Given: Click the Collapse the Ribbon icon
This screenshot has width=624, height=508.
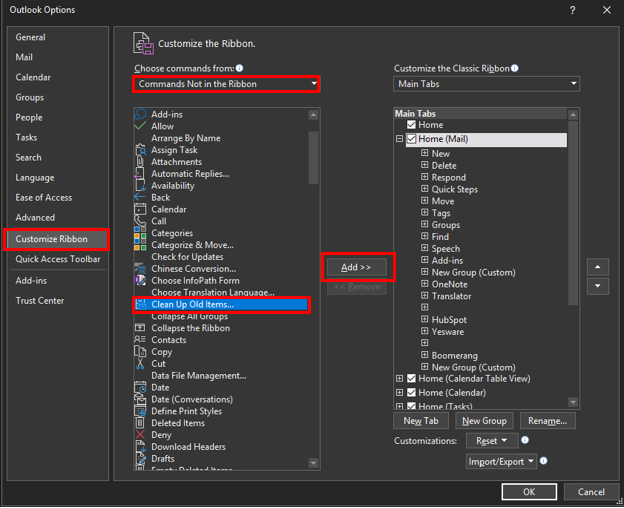Looking at the screenshot, I should click(140, 328).
